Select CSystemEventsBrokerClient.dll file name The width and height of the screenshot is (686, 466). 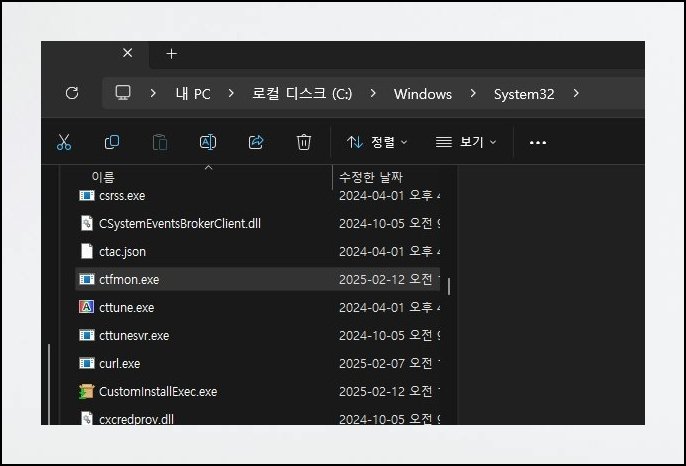[180, 224]
